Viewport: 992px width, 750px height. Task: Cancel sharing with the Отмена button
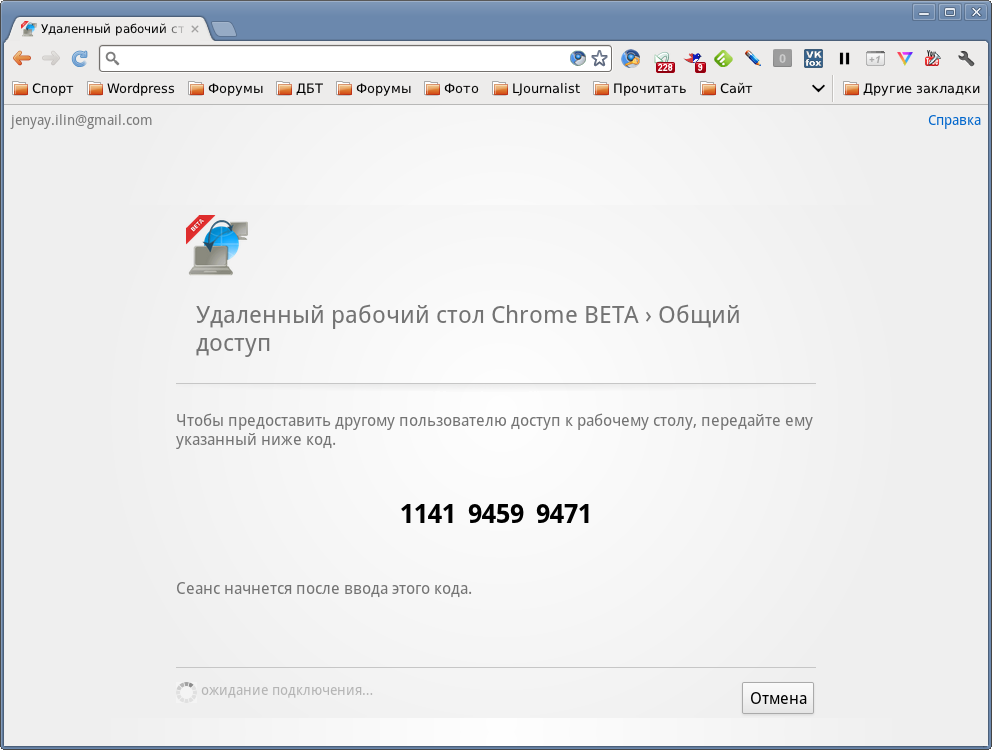coord(778,698)
